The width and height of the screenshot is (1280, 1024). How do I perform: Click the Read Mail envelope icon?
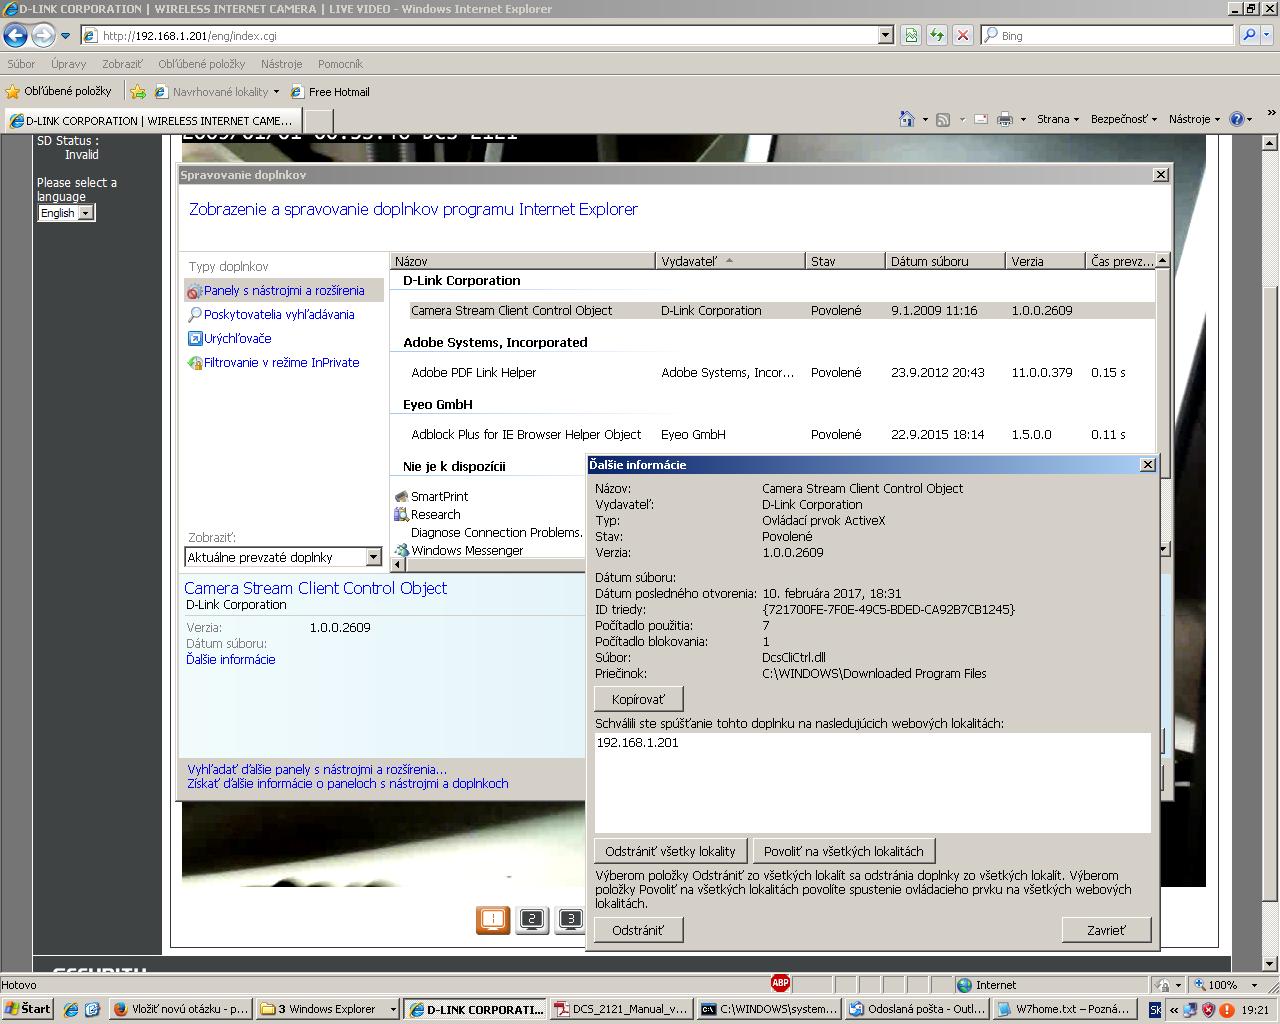pyautogui.click(x=981, y=119)
